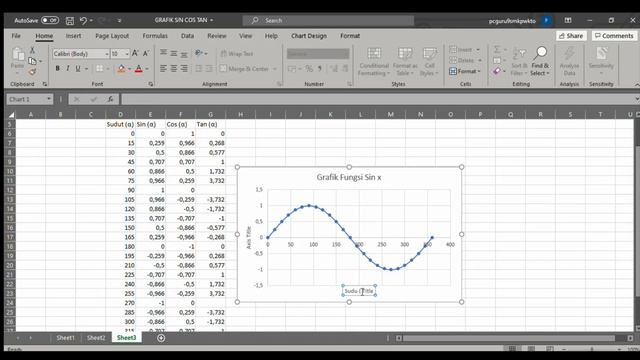Switch to the Page Layout tab
The image size is (640, 360).
pyautogui.click(x=112, y=36)
